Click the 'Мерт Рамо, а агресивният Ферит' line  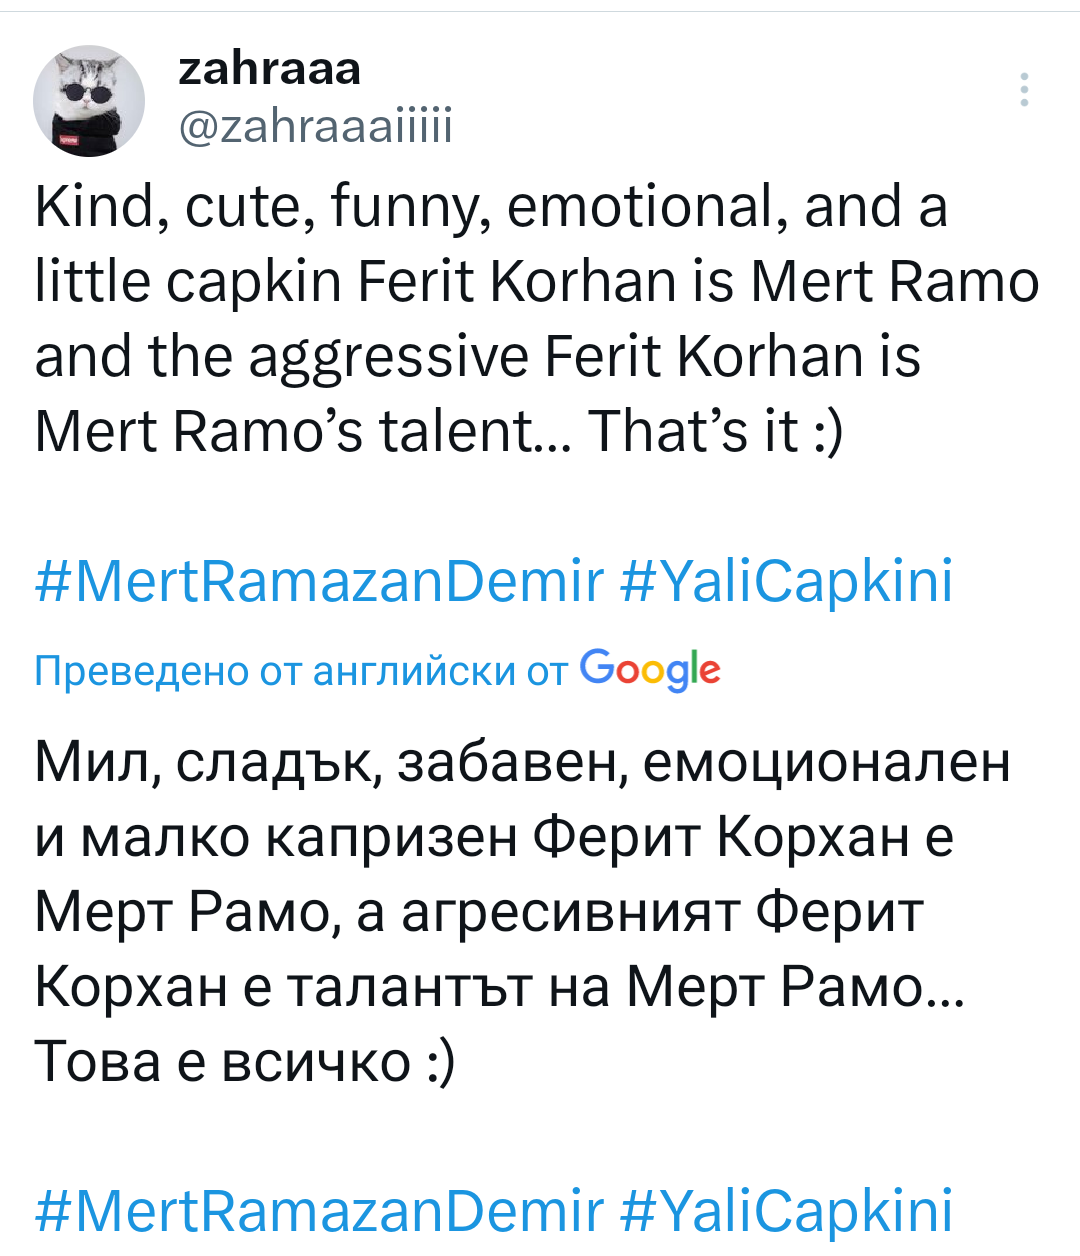coord(479,912)
